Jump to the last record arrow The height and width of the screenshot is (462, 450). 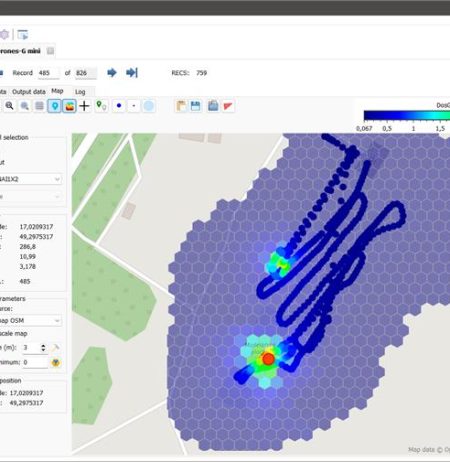coord(132,73)
